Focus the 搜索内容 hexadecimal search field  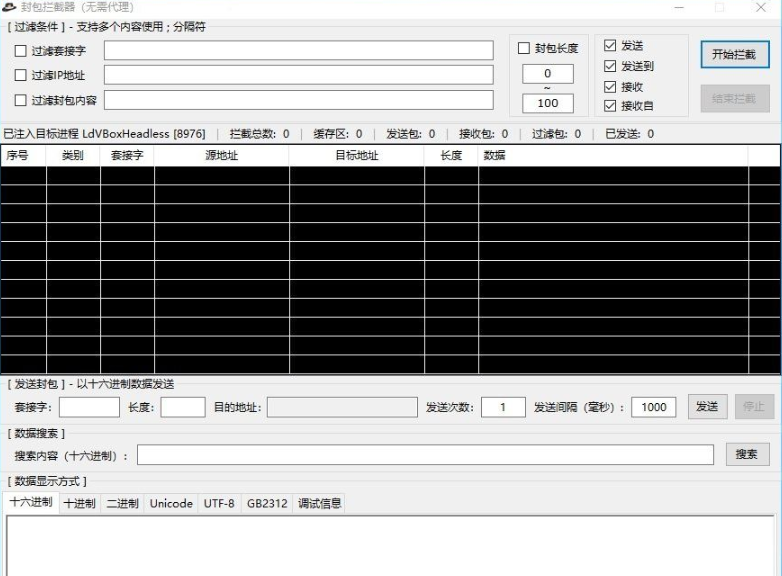(425, 454)
